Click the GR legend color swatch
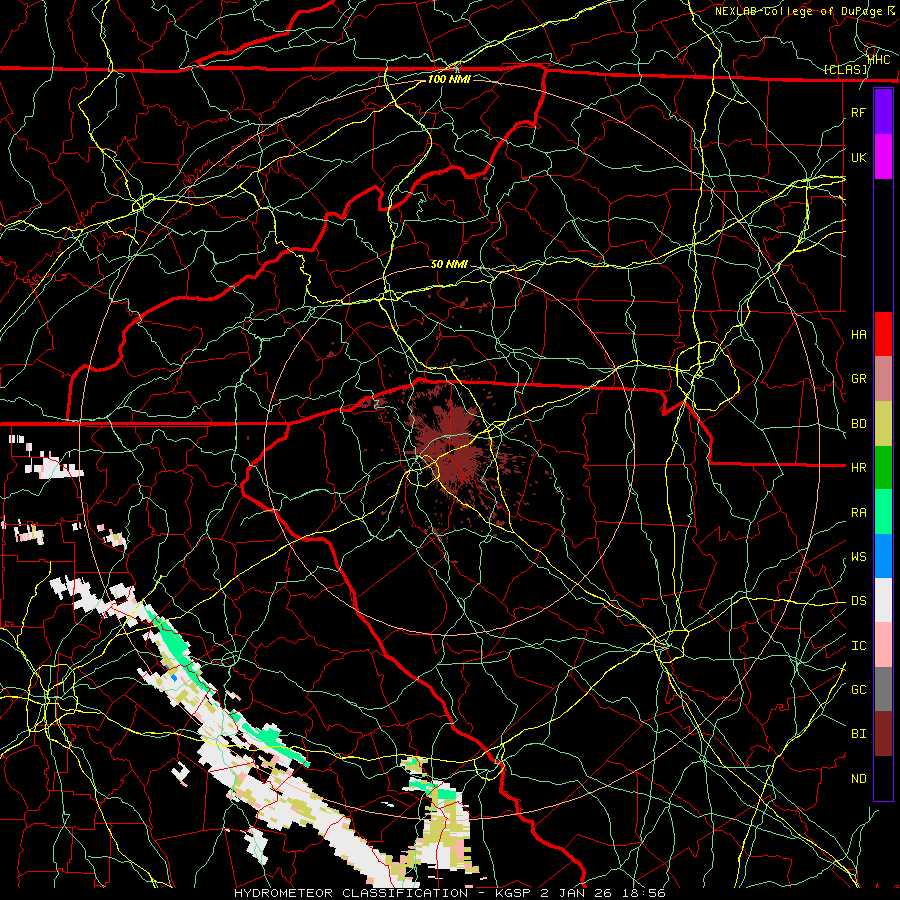This screenshot has height=900, width=900. click(883, 378)
